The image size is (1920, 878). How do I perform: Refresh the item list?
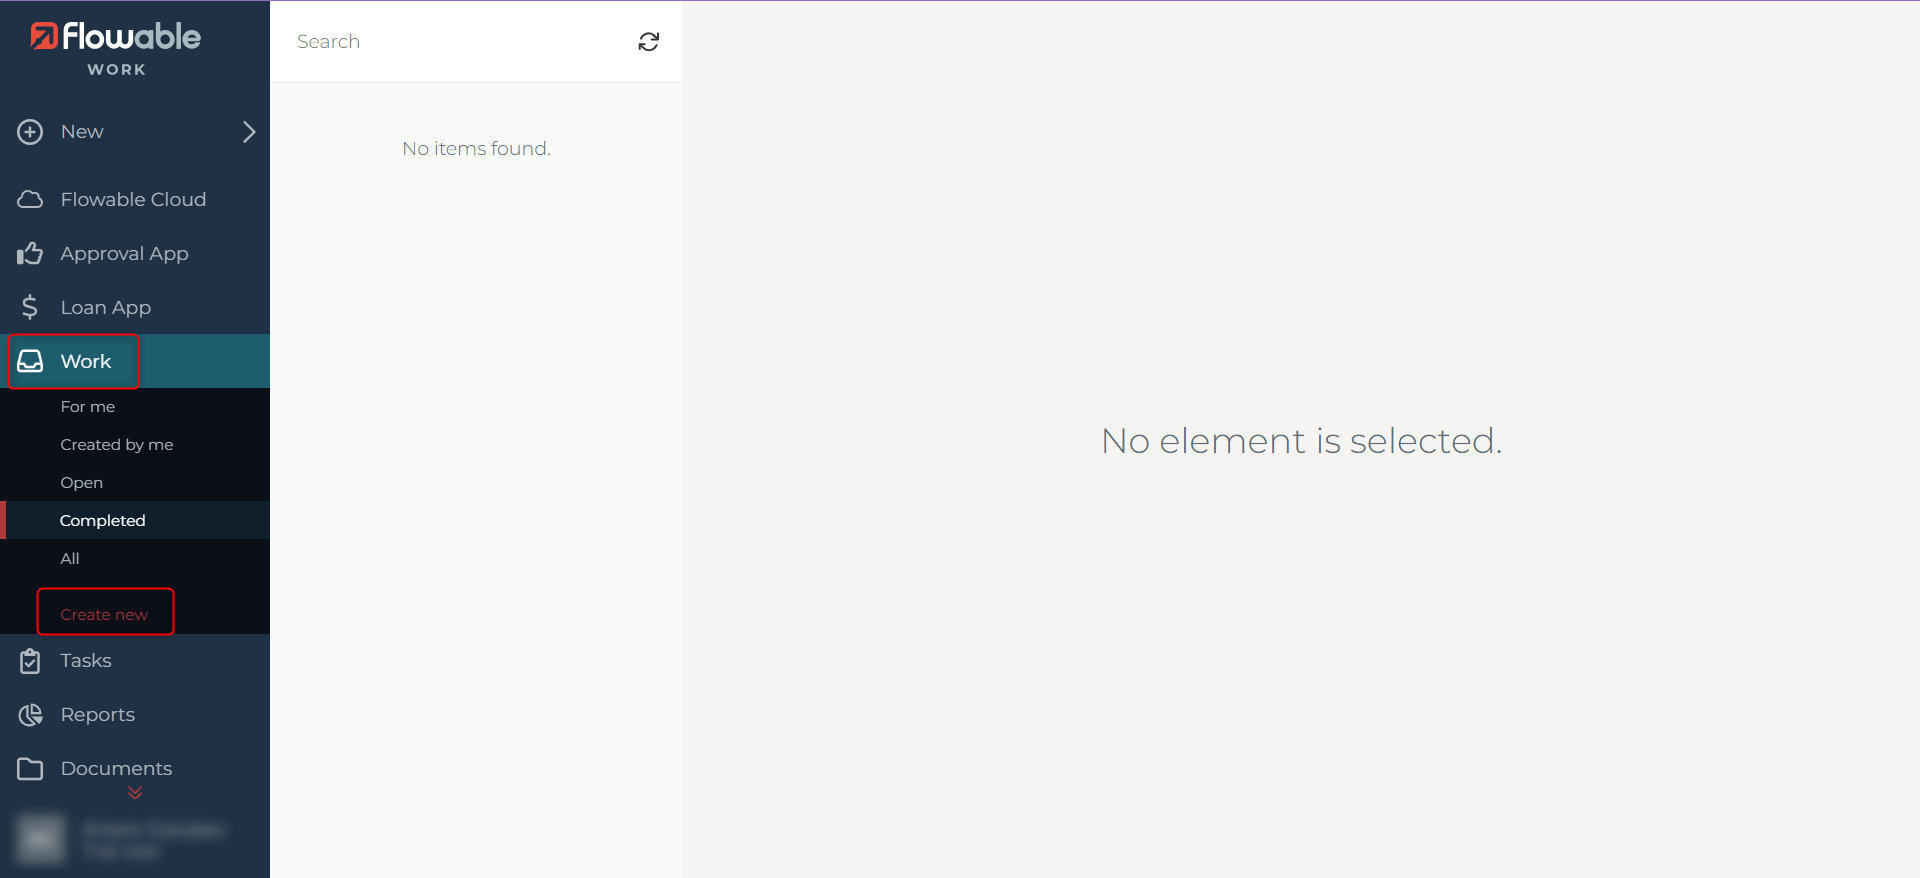point(649,42)
